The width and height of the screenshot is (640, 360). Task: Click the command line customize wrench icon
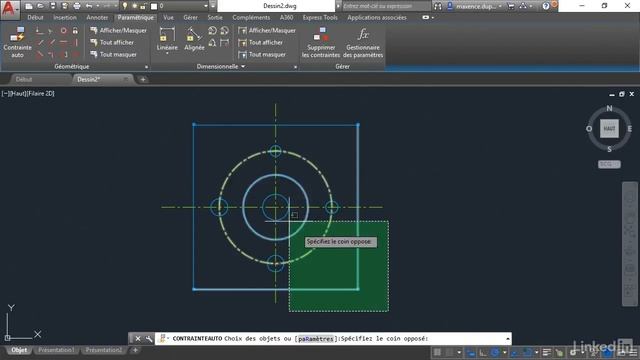coord(149,338)
